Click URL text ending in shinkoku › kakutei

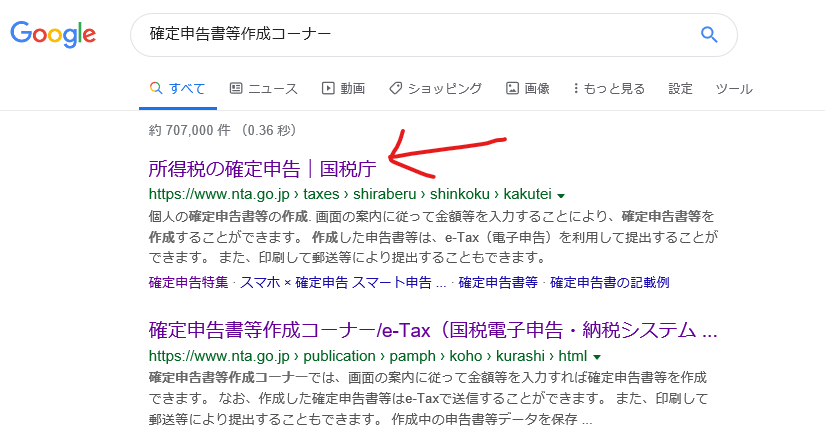350,194
